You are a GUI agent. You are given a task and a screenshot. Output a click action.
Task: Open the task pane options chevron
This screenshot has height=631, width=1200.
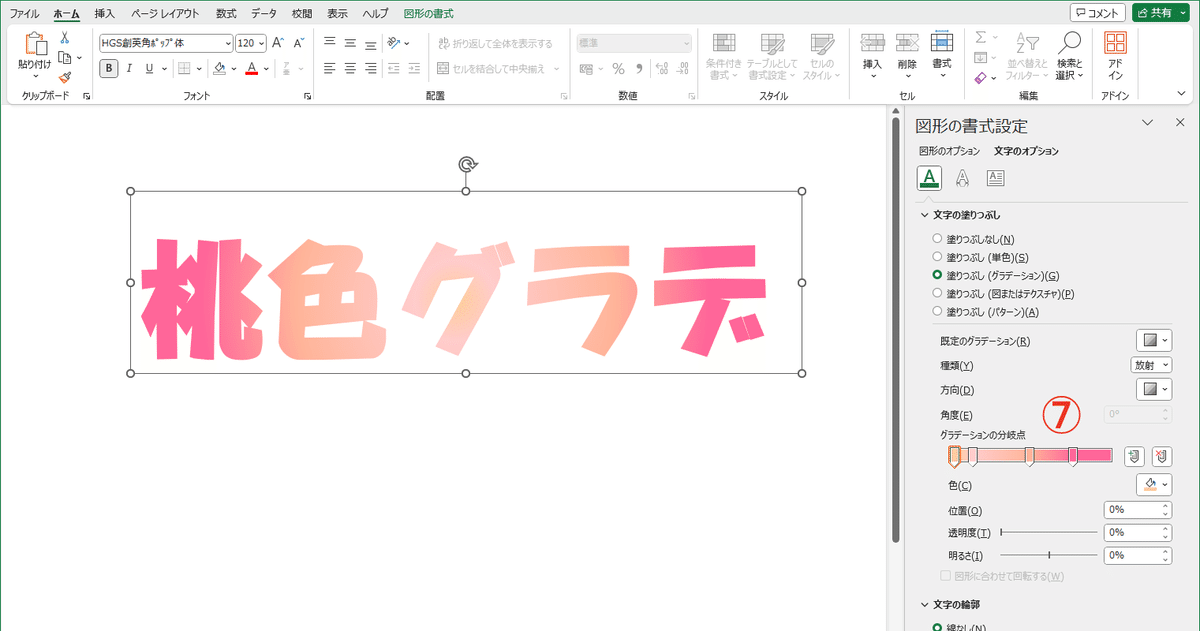[1149, 122]
